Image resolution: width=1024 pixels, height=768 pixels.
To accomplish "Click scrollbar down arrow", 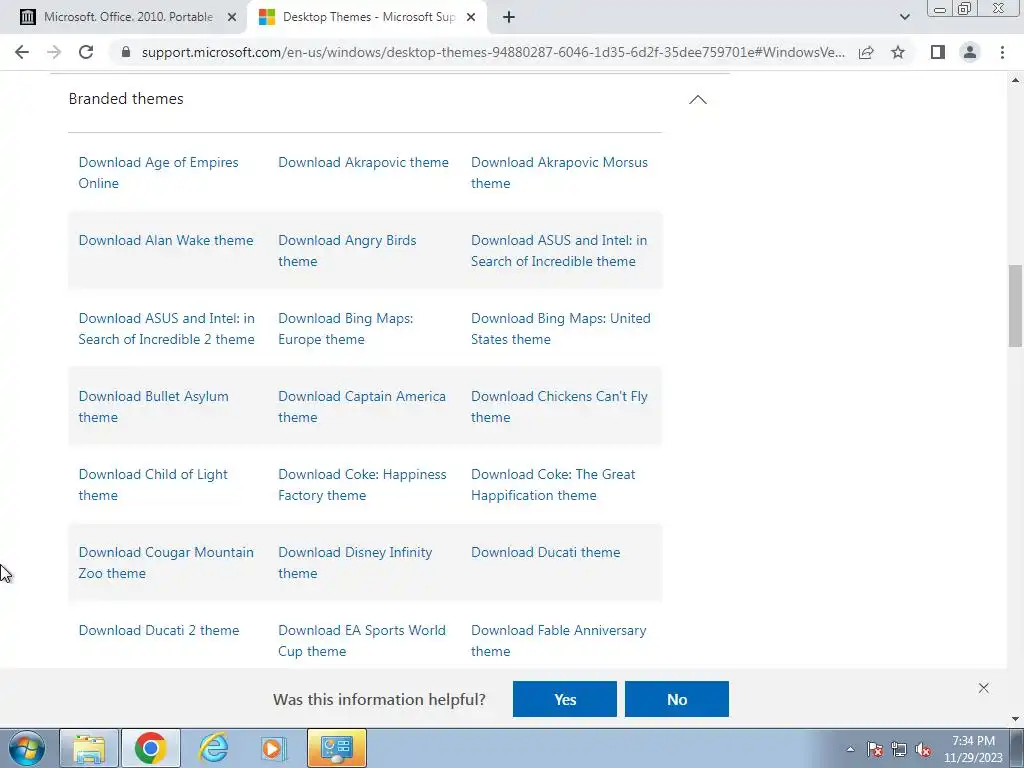I will pos(1016,719).
